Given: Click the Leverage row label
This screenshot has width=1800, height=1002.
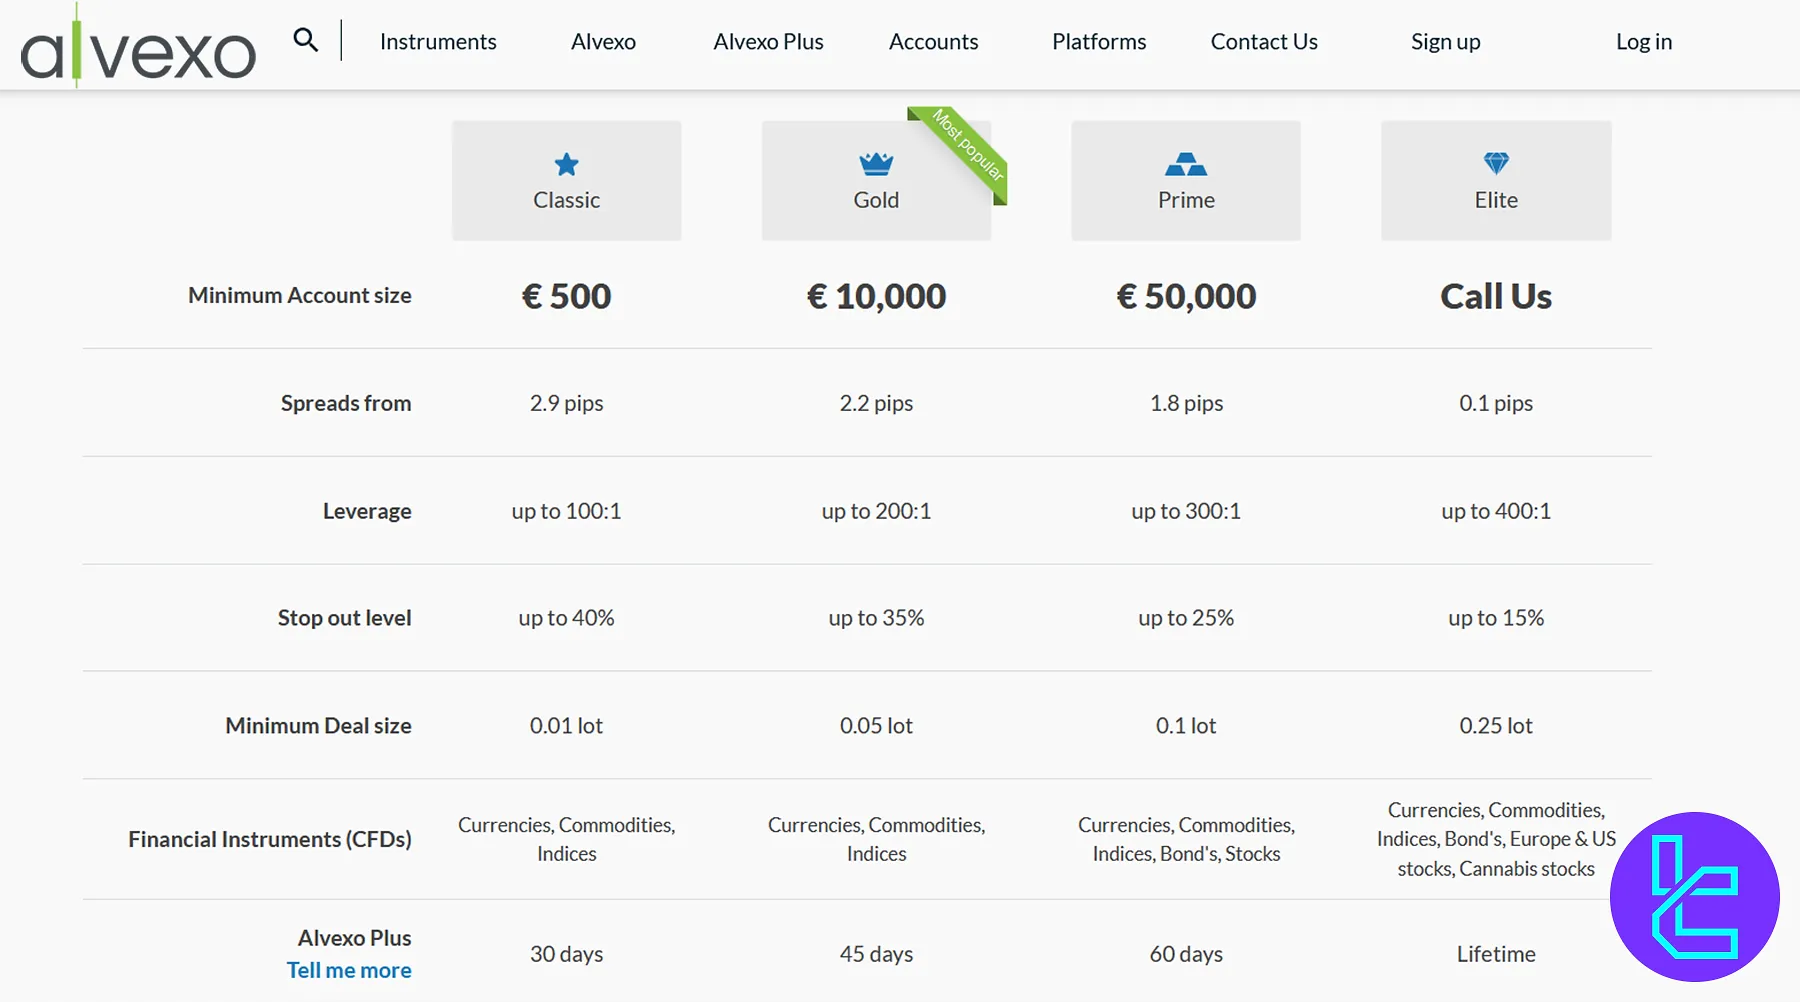Looking at the screenshot, I should [x=367, y=511].
